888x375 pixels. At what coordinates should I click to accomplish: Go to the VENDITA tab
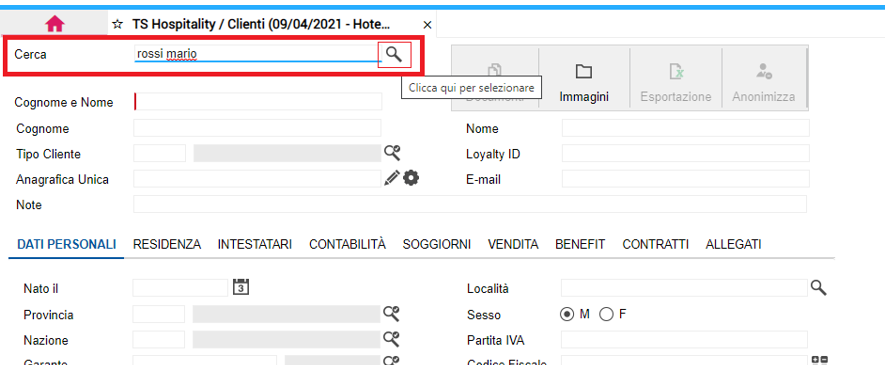point(513,244)
